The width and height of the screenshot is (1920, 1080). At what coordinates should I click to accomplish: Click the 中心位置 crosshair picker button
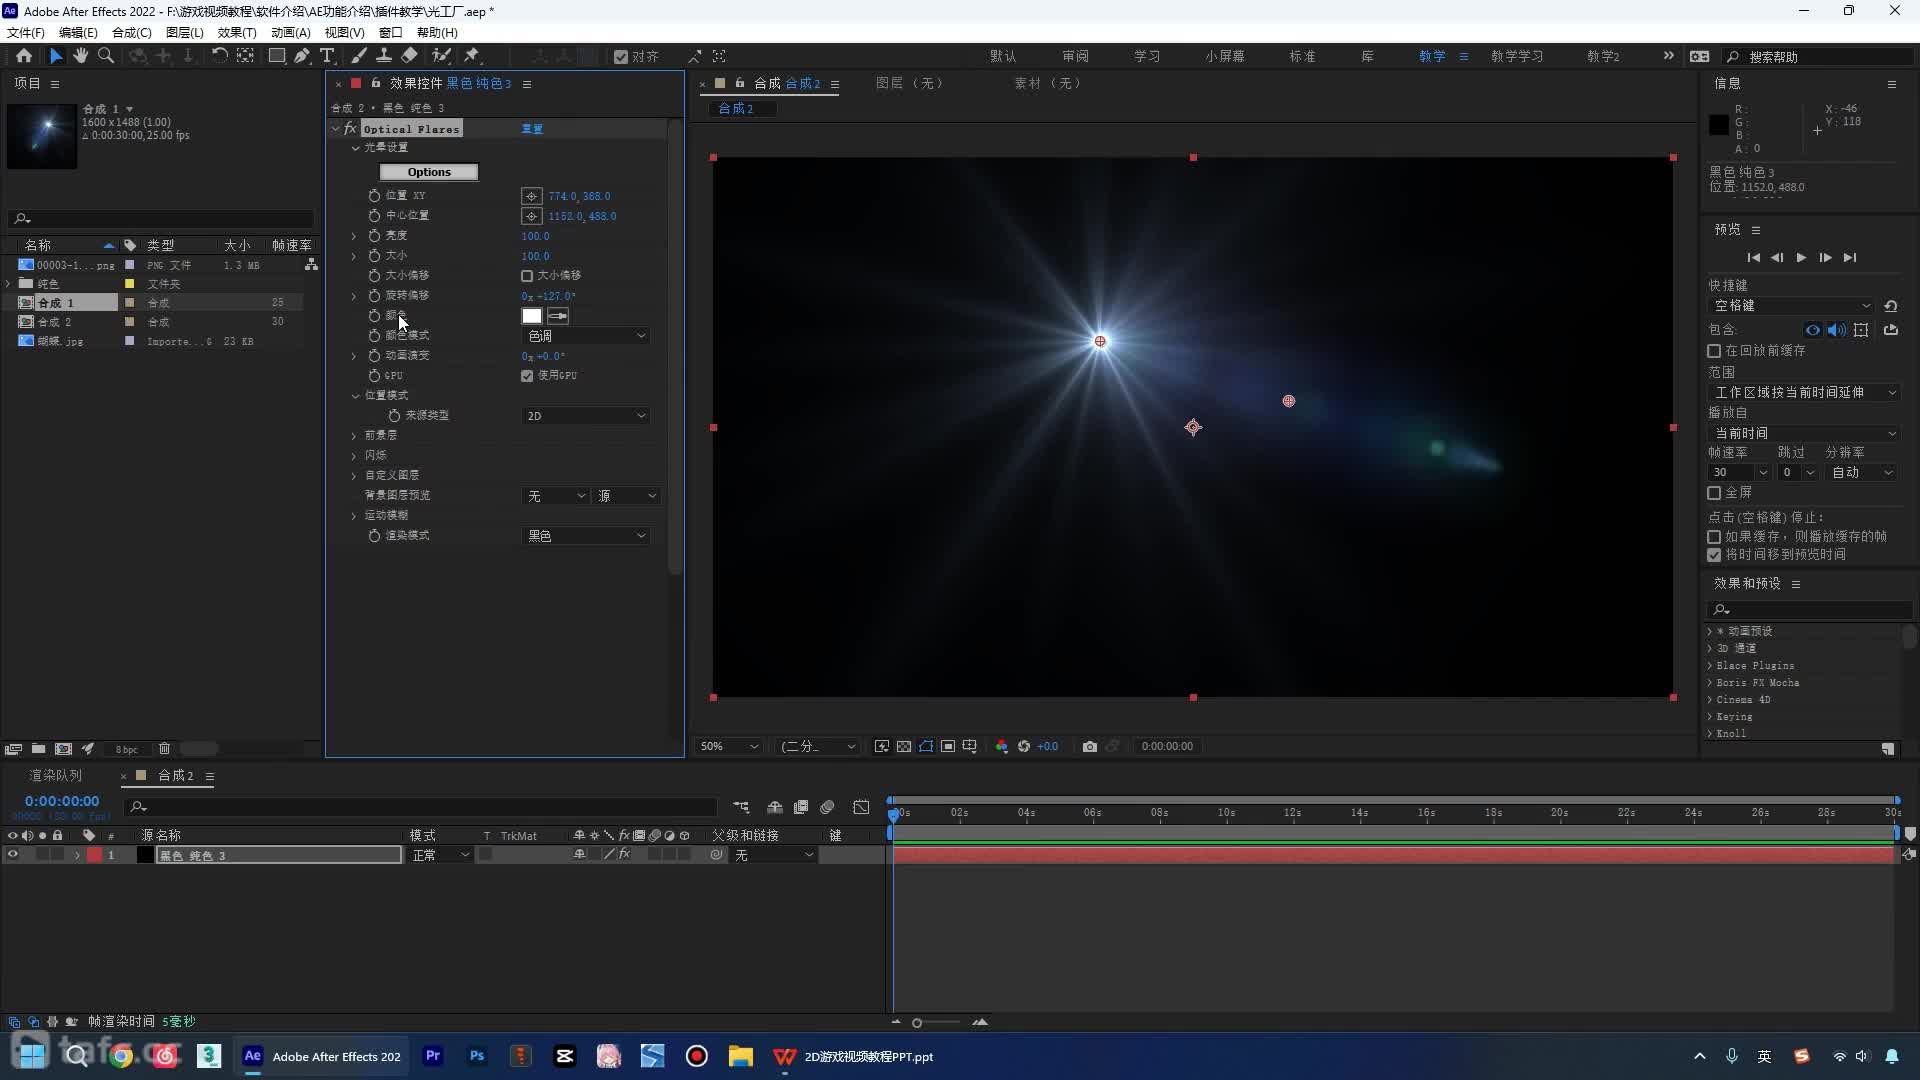click(532, 216)
